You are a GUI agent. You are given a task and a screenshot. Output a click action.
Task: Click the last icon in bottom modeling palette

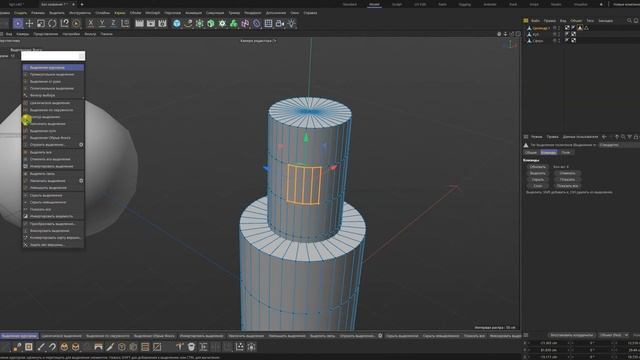251,347
